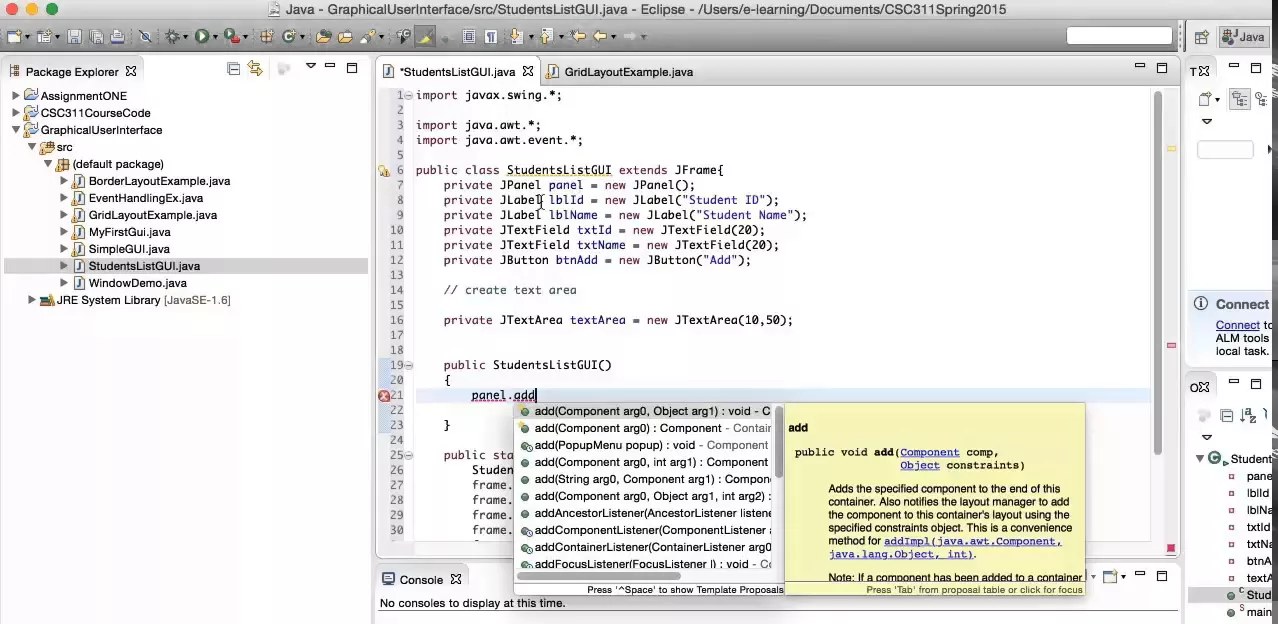Toggle Categorized view in Task List
1278x624 pixels.
(1240, 100)
